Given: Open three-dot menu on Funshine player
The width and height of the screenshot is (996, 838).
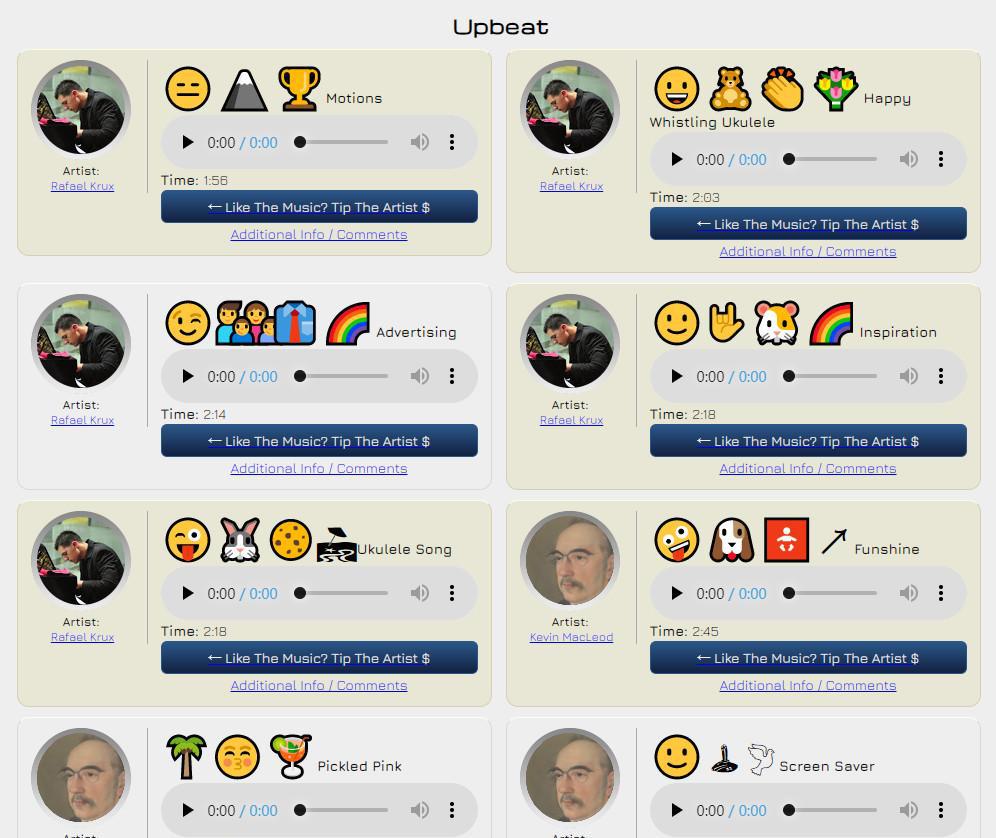Looking at the screenshot, I should [x=941, y=593].
